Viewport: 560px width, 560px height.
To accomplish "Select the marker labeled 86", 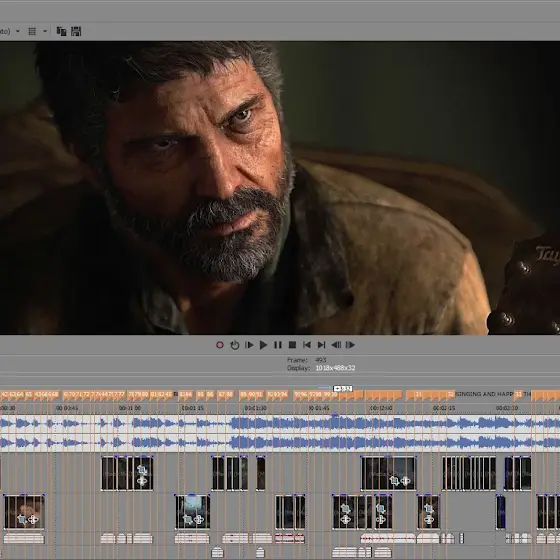I will click(210, 394).
